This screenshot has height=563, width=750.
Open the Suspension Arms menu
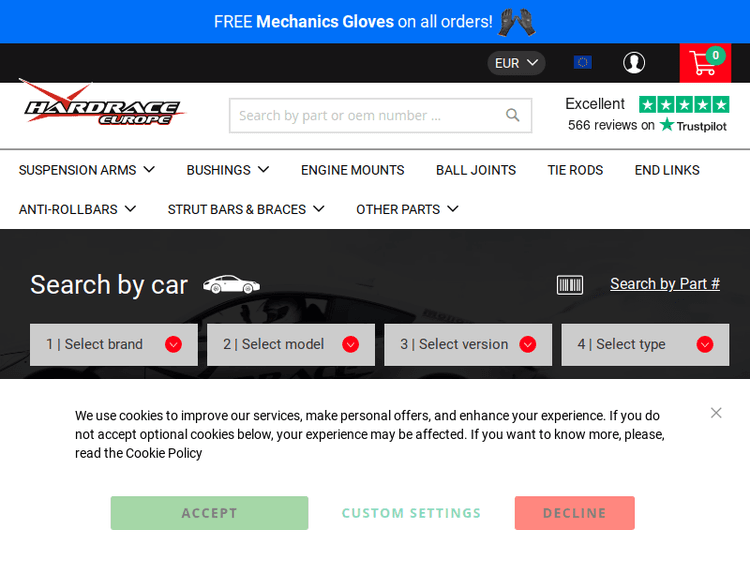(x=87, y=170)
